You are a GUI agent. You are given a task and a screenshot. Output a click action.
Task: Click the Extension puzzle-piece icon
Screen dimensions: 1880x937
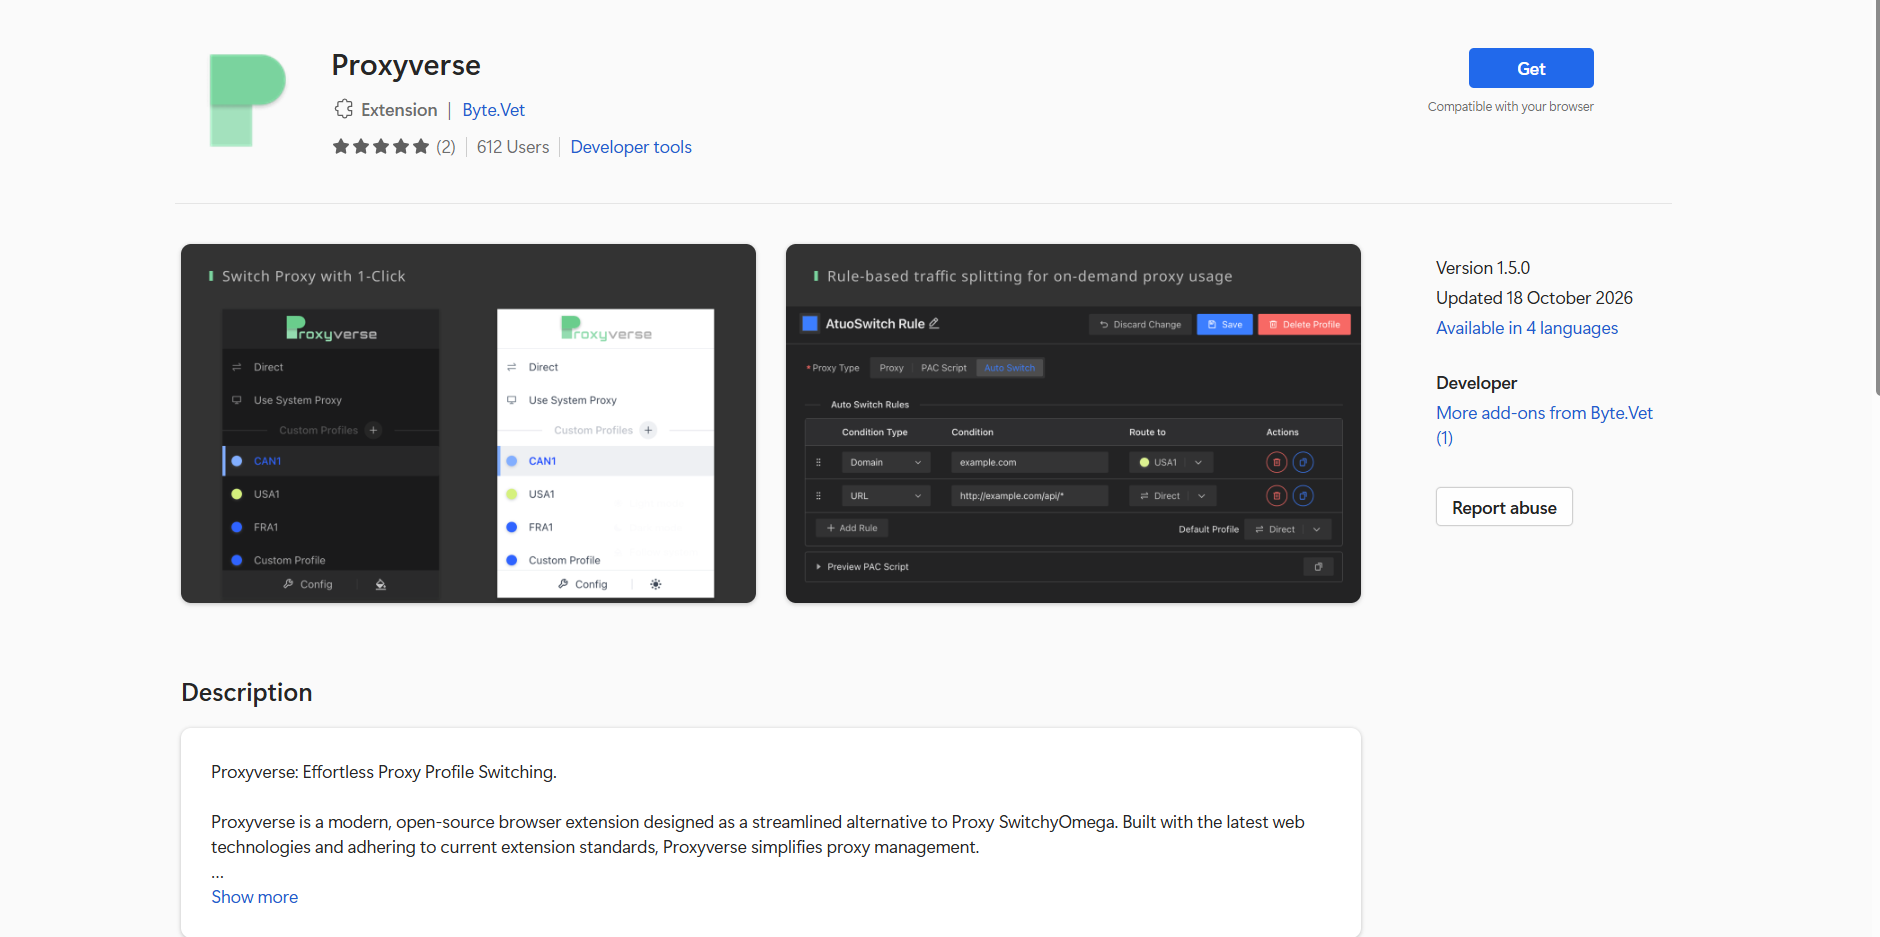pos(344,109)
